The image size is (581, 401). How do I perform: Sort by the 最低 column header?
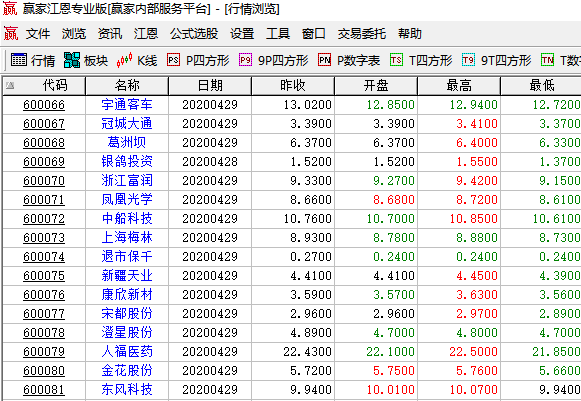(541, 86)
